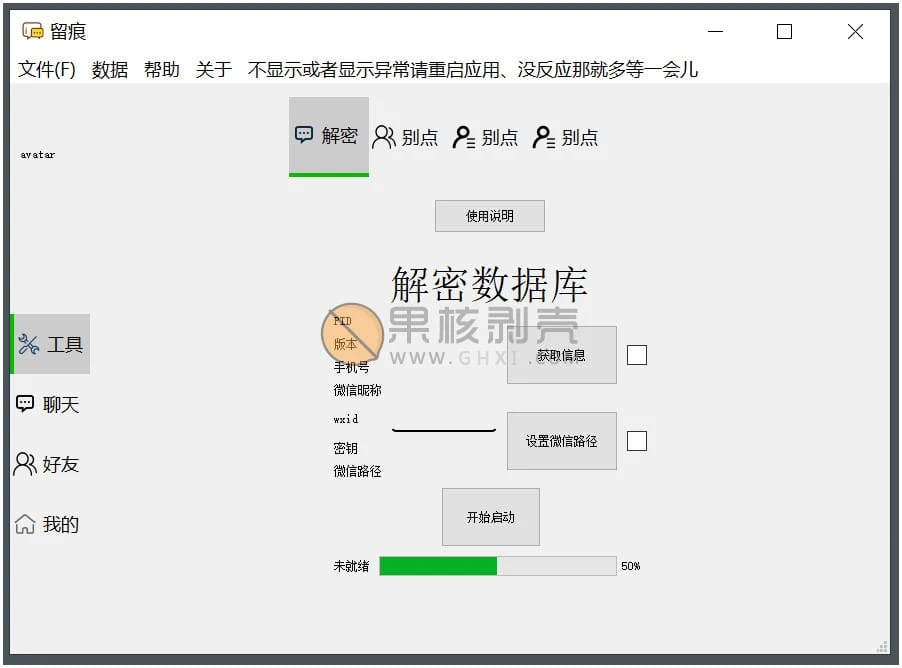Open the 我的 home icon in sidebar
This screenshot has height=668, width=902.
tap(24, 524)
